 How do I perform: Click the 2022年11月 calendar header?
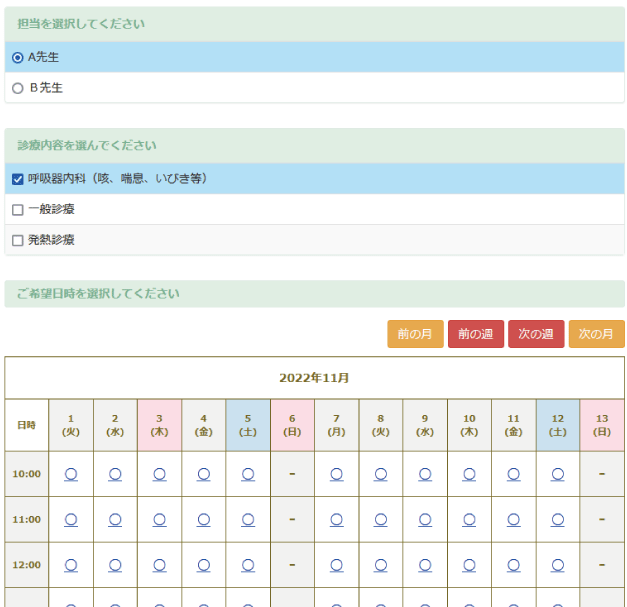pos(314,378)
